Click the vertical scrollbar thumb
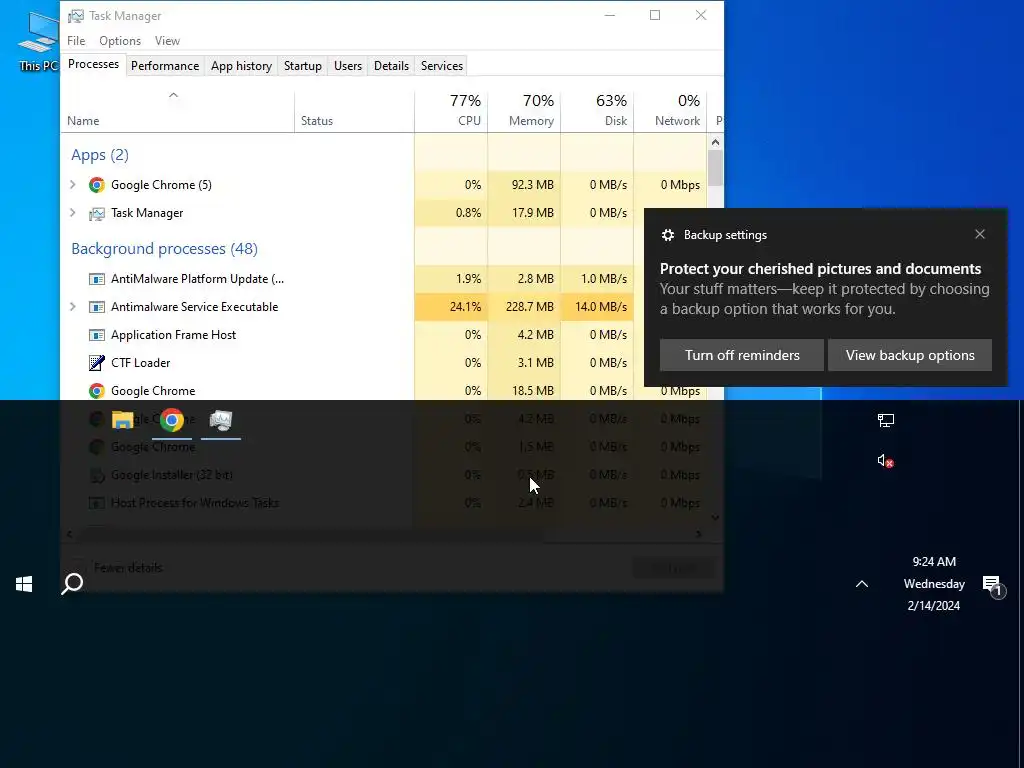1024x768 pixels. tap(715, 168)
